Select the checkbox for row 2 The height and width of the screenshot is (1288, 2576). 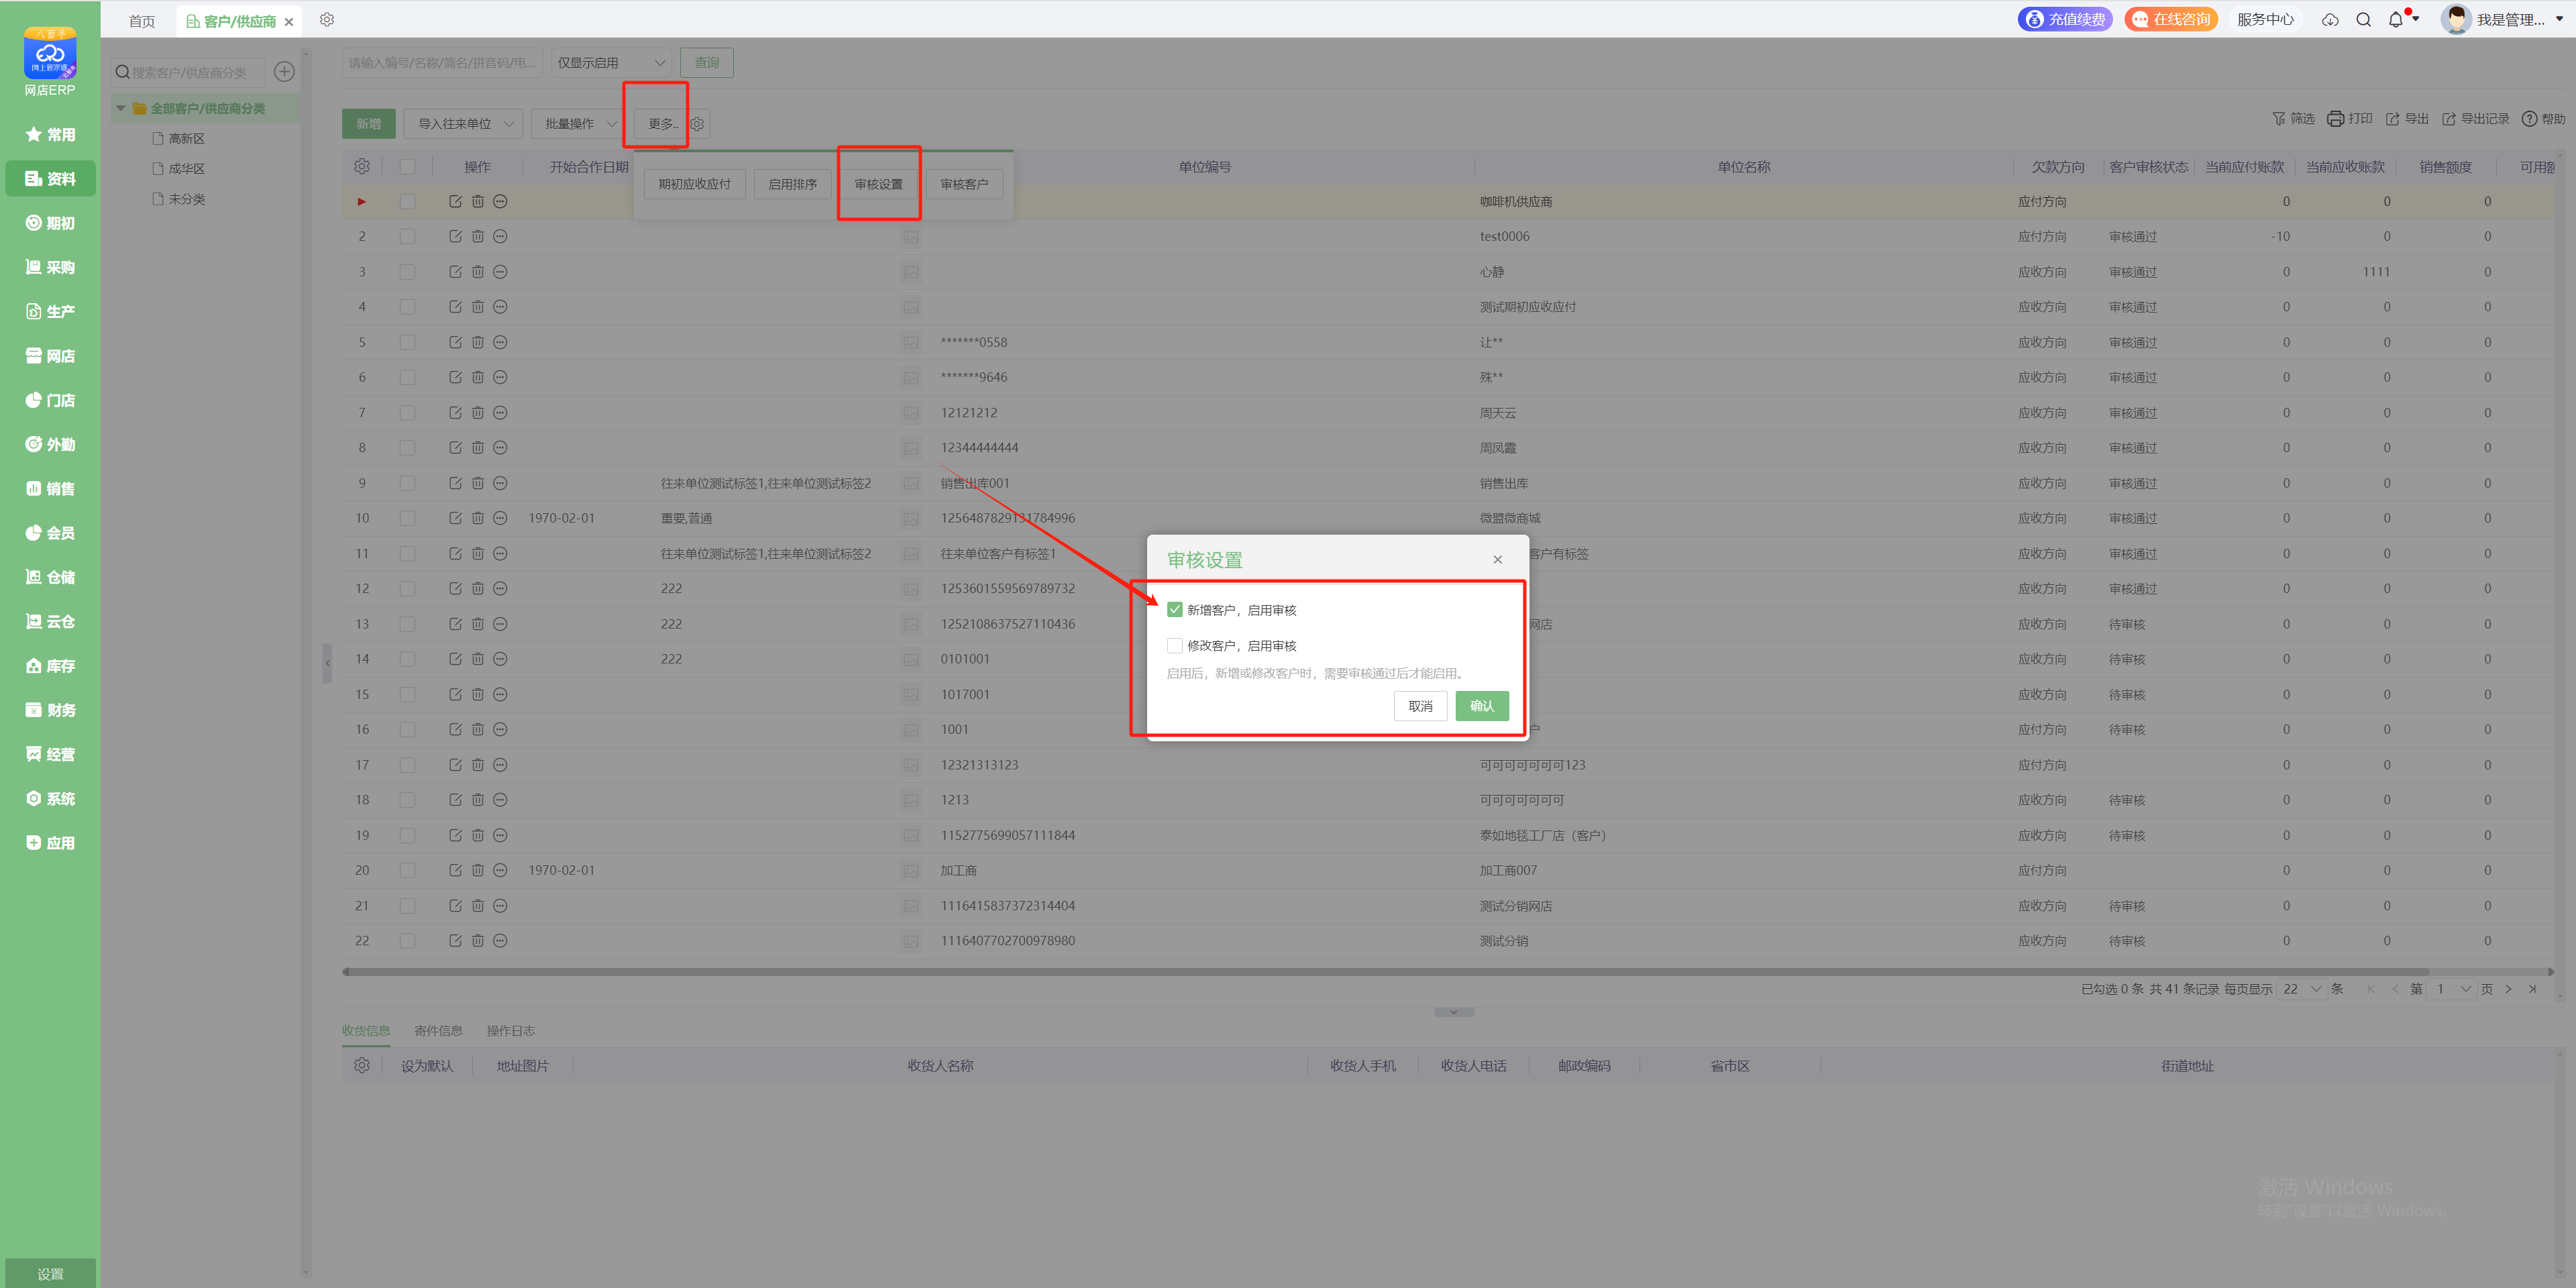coord(407,236)
